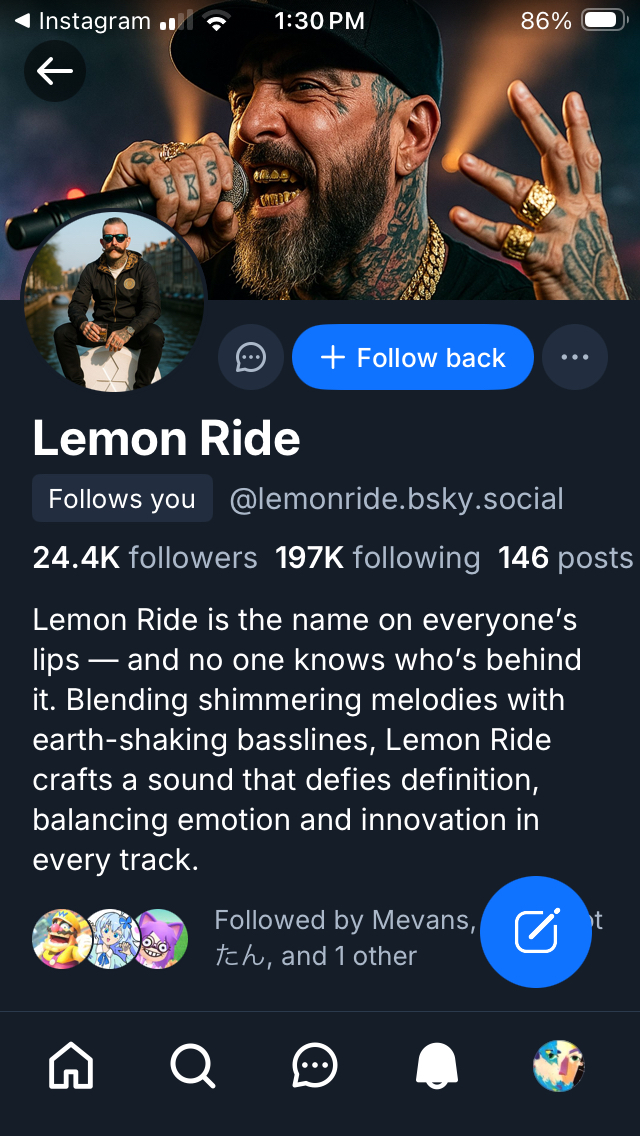640x1136 pixels.
Task: Click the Follow back button
Action: click(412, 357)
